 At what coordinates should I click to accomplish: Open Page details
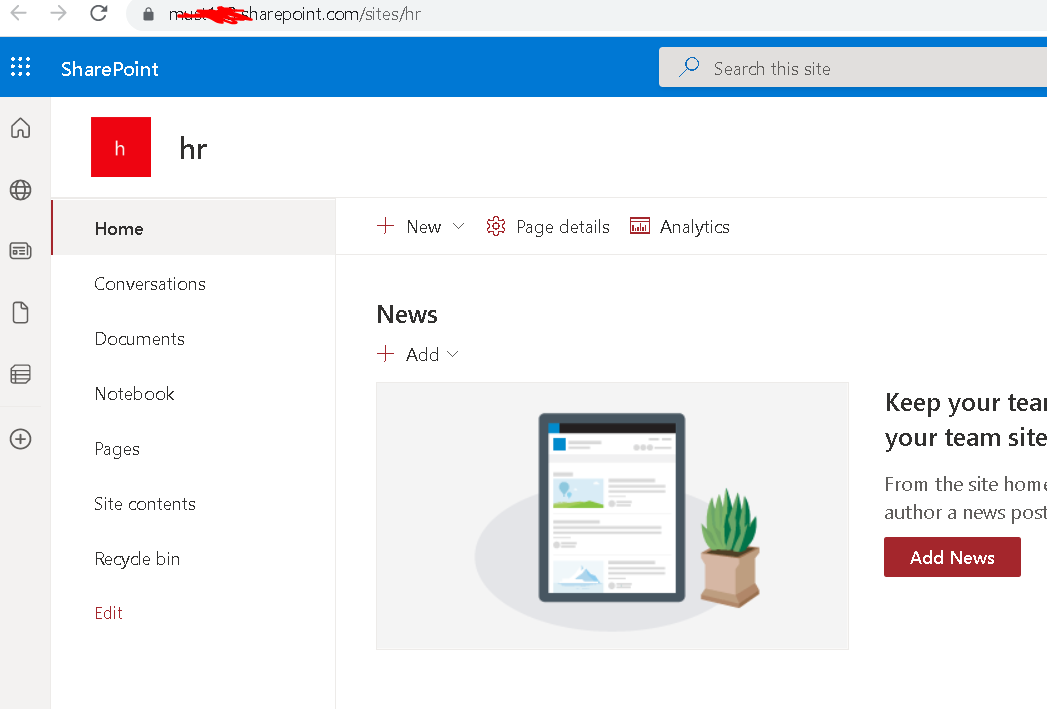tap(548, 227)
